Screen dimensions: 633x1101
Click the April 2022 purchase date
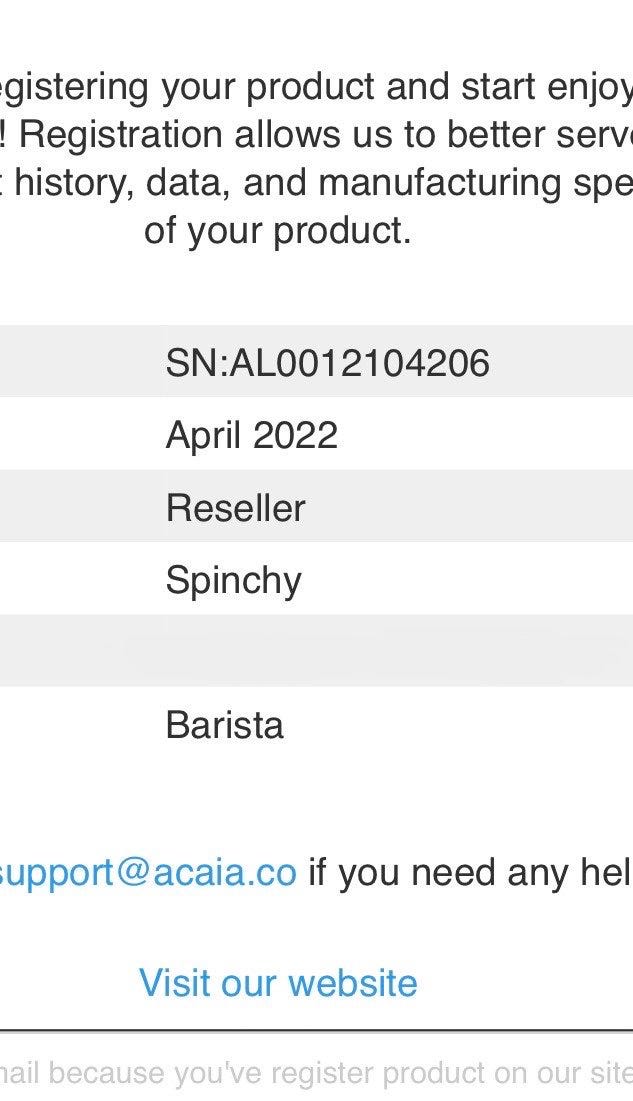(x=252, y=435)
